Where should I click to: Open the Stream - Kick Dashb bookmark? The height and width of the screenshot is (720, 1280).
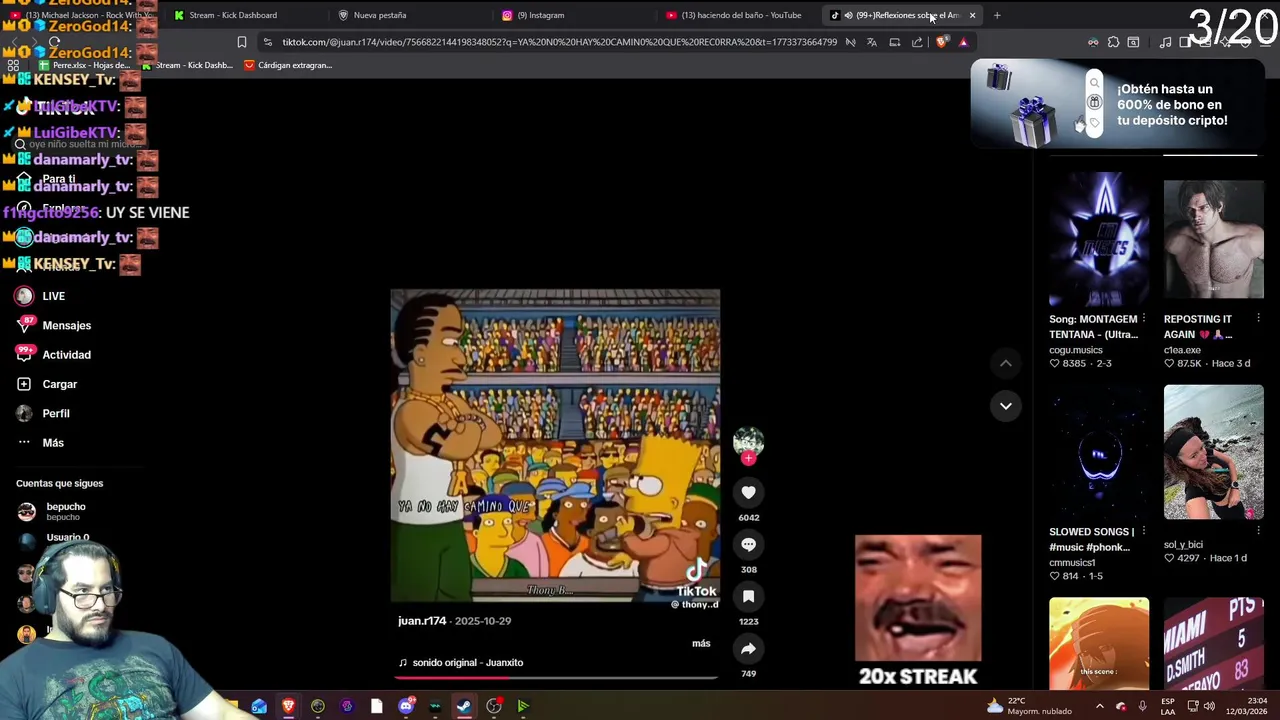click(187, 65)
